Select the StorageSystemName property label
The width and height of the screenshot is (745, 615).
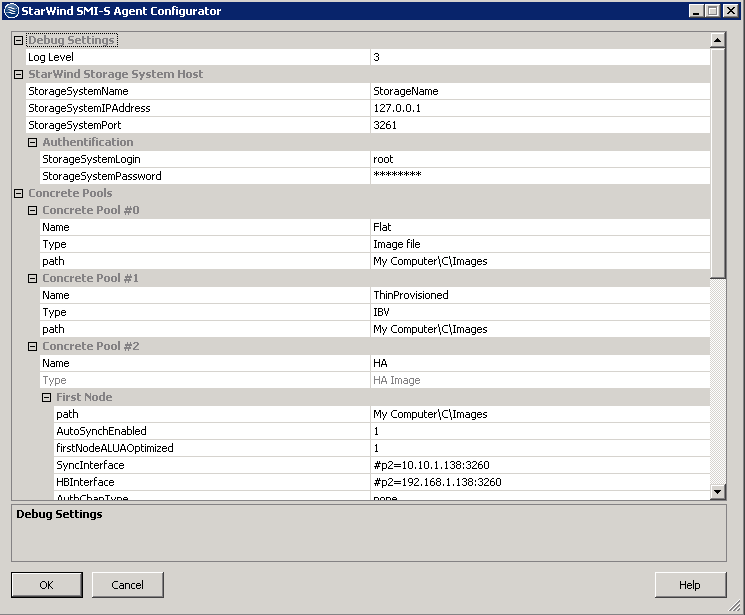78,91
